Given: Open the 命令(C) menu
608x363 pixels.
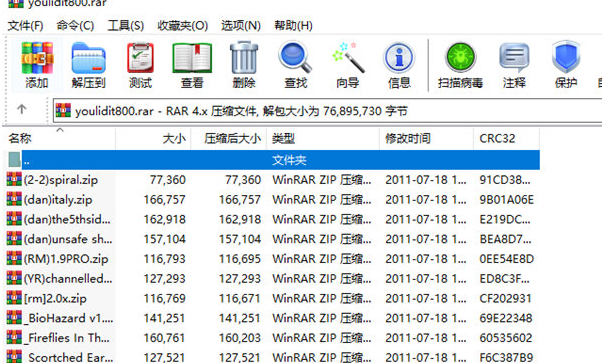Looking at the screenshot, I should coord(75,26).
